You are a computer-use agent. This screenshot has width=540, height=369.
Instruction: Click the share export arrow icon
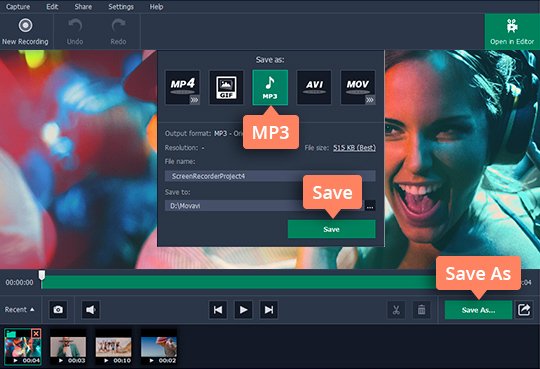pyautogui.click(x=524, y=309)
